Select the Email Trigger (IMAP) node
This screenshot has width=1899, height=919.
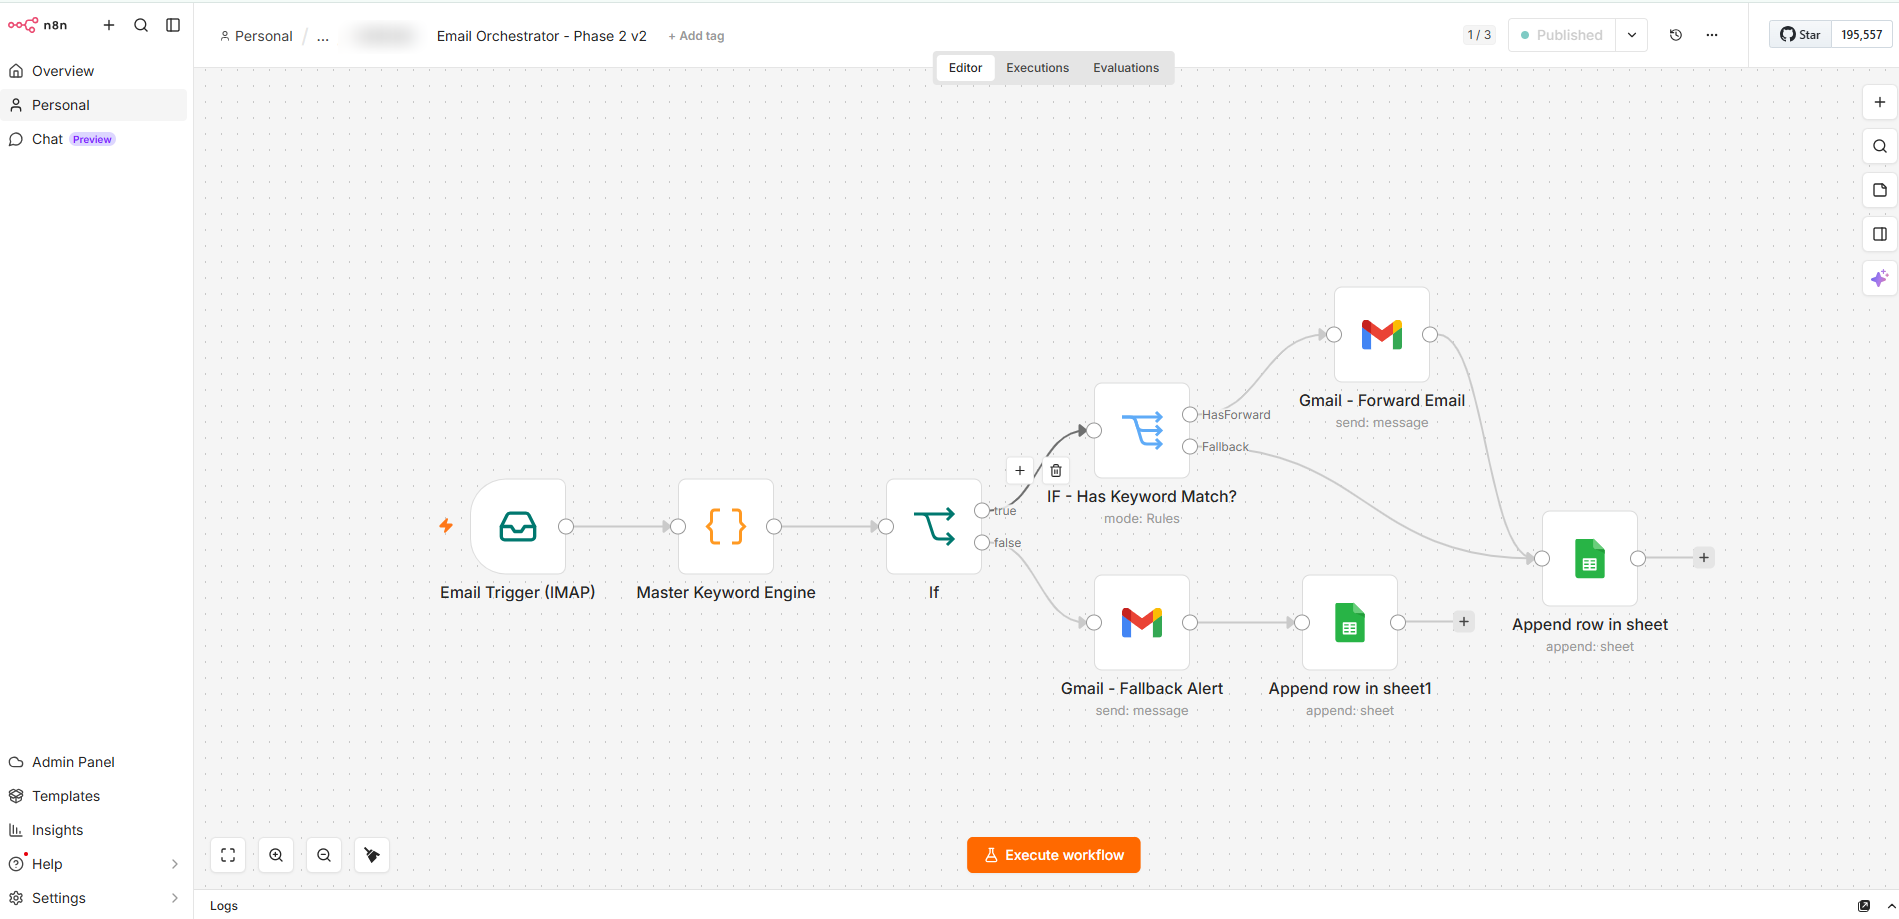[x=518, y=526]
